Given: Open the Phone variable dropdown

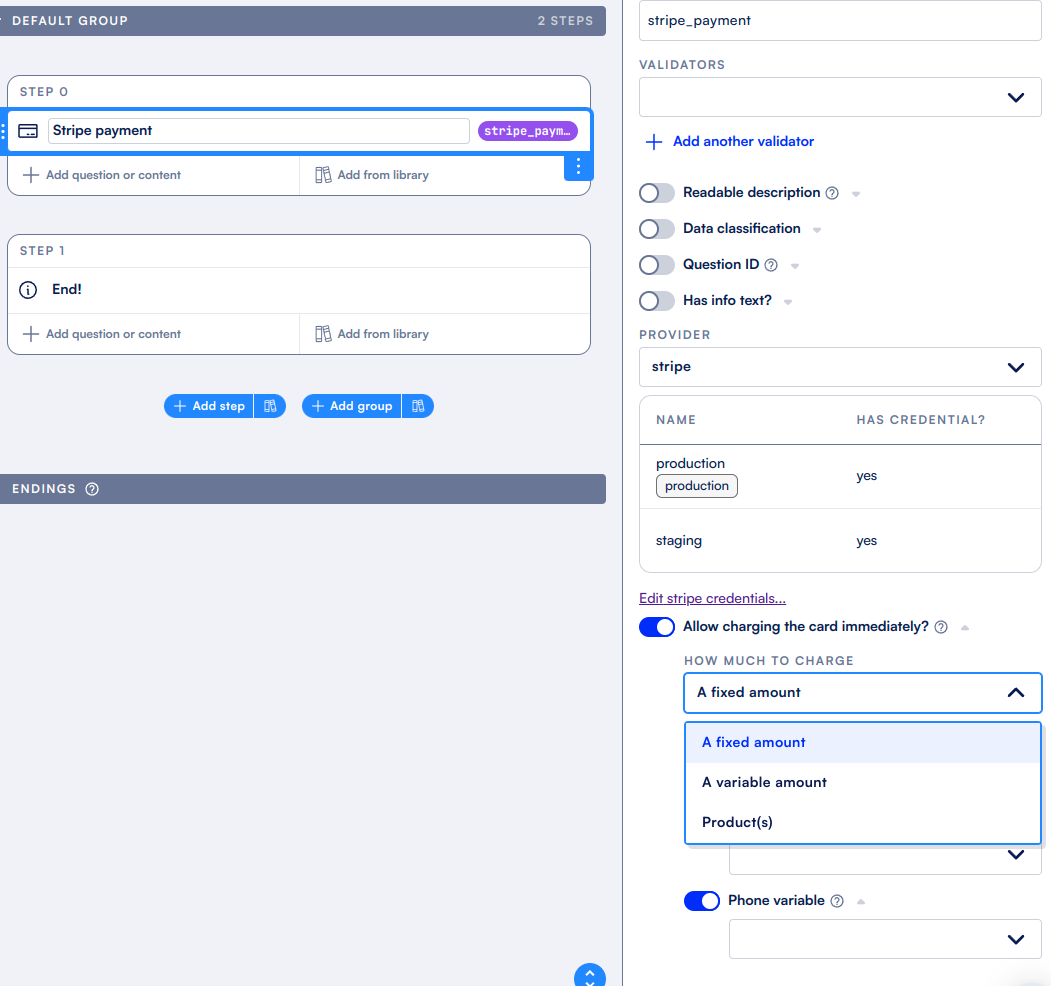Looking at the screenshot, I should pyautogui.click(x=885, y=939).
